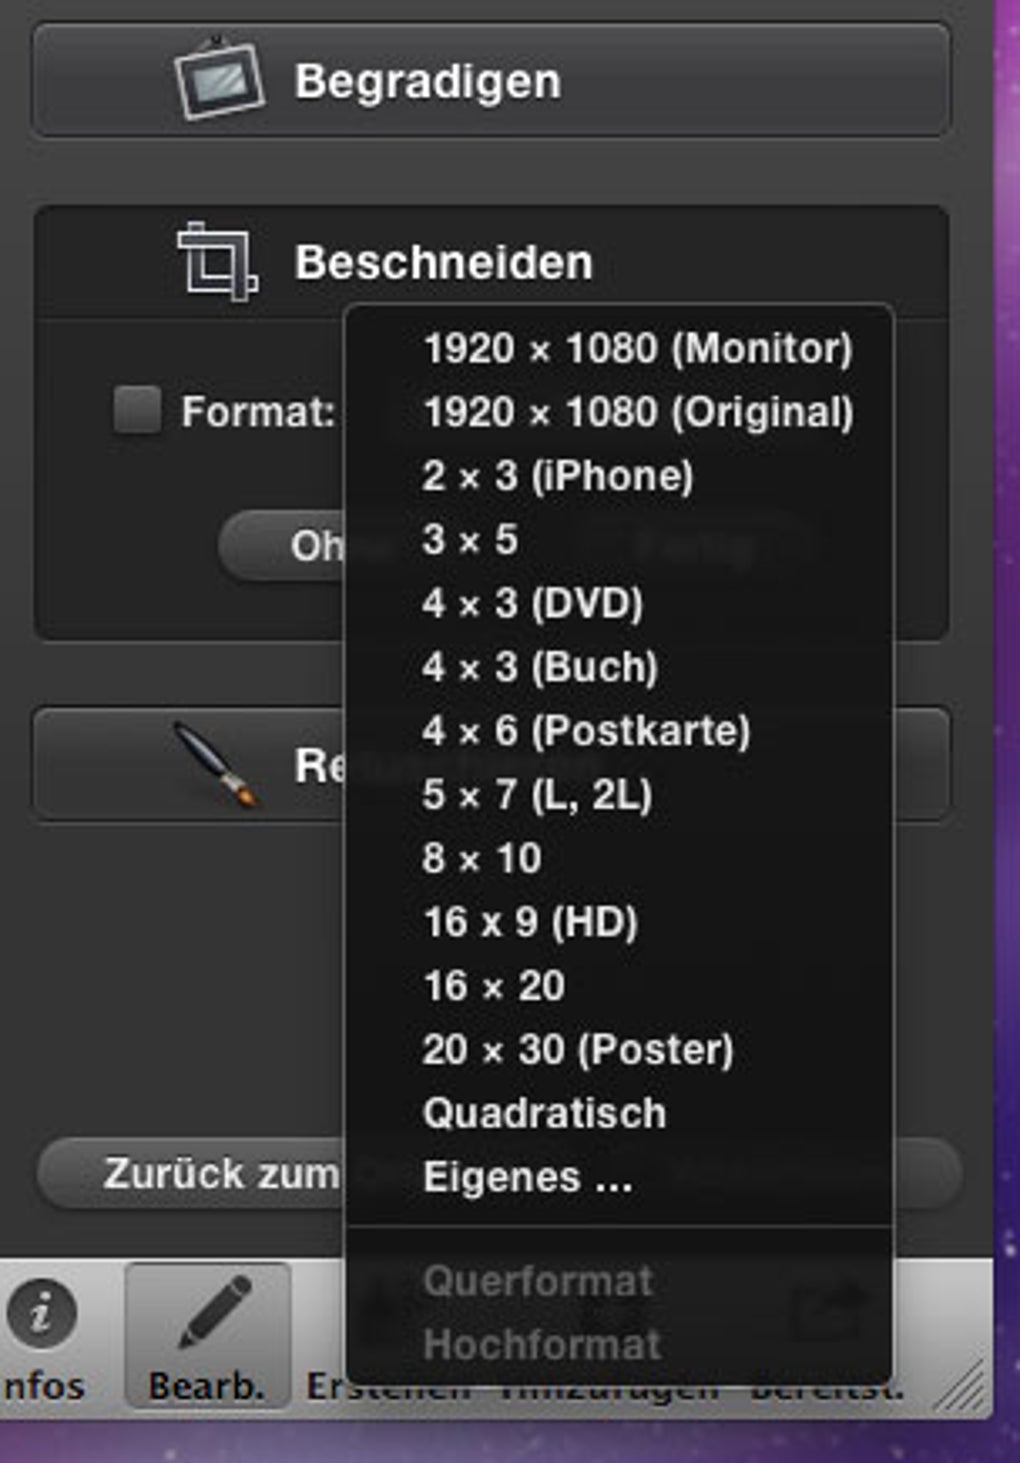Select Quadratisch crop format

click(544, 1114)
